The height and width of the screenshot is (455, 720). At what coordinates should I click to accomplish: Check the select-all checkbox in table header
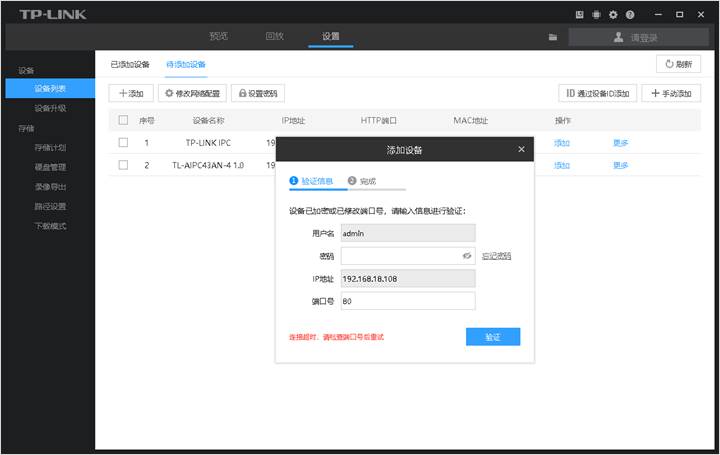tap(123, 120)
